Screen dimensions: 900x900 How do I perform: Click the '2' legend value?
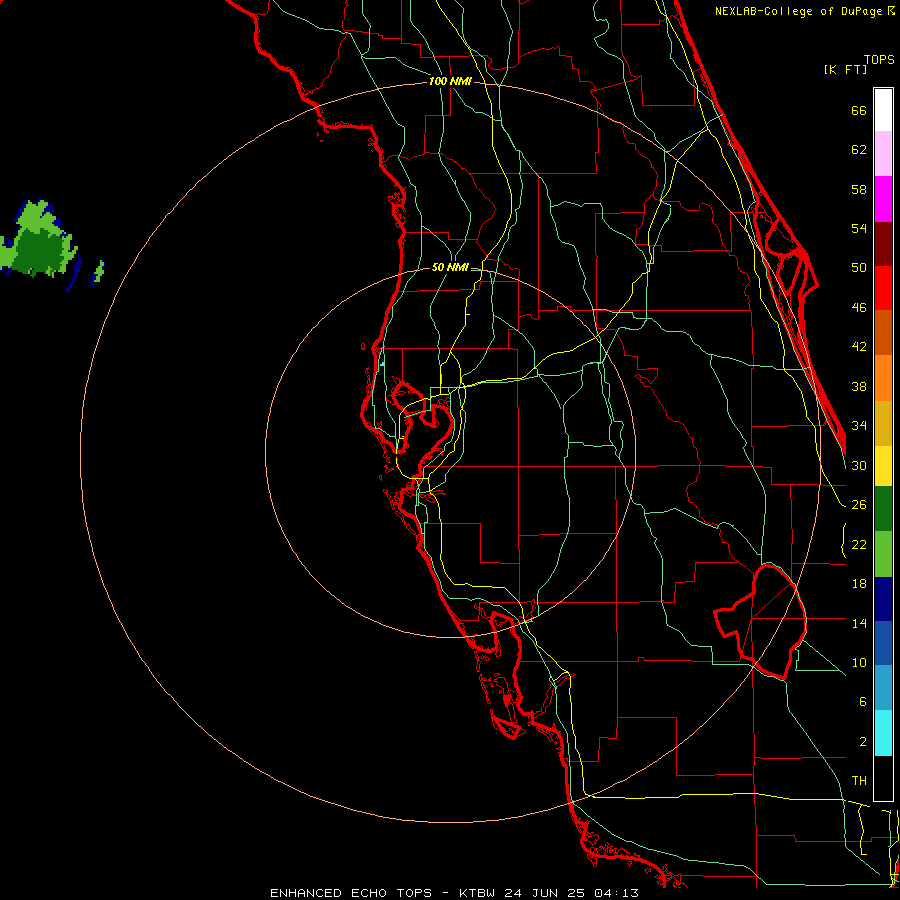tap(862, 742)
